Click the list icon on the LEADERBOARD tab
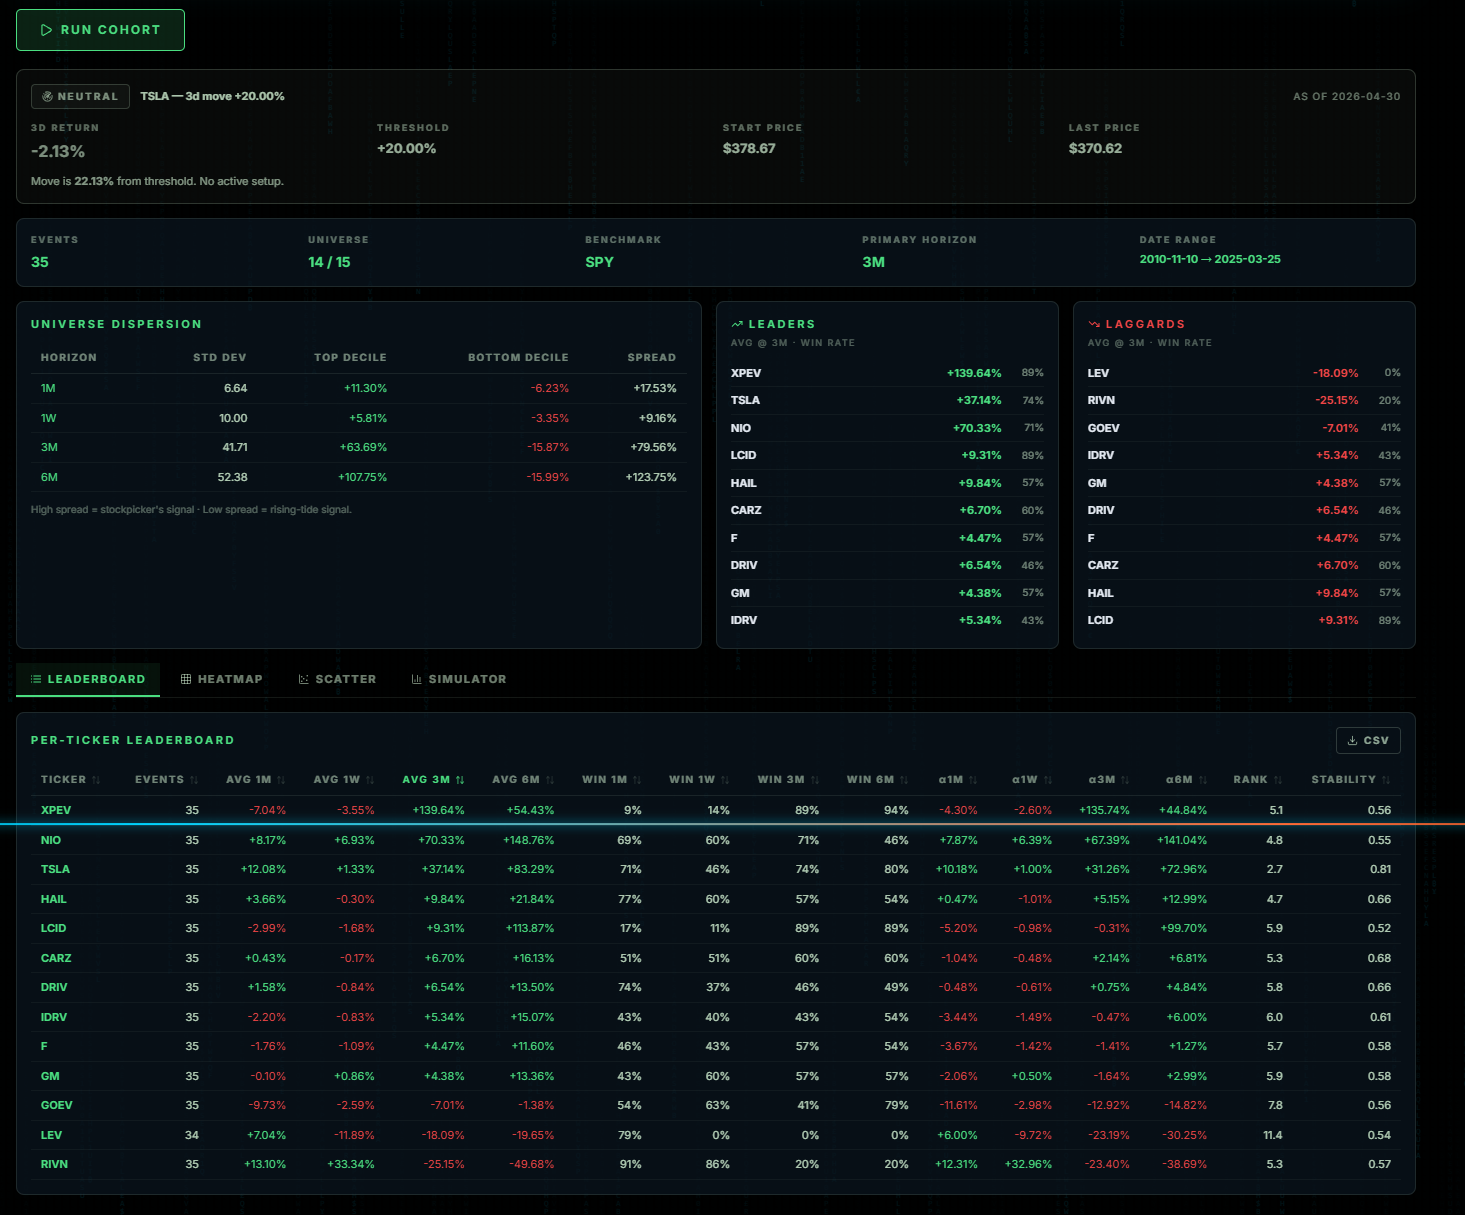 (x=37, y=679)
